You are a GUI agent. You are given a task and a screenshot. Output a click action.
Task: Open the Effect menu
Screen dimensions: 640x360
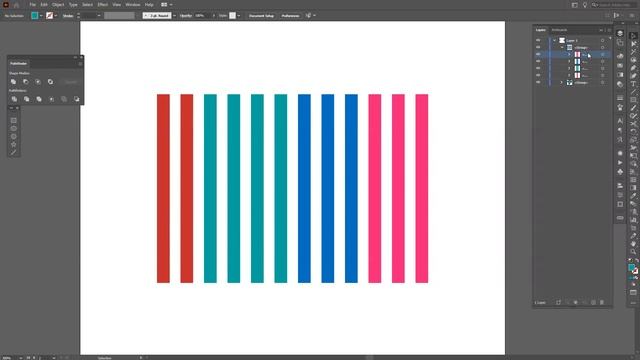pyautogui.click(x=102, y=4)
